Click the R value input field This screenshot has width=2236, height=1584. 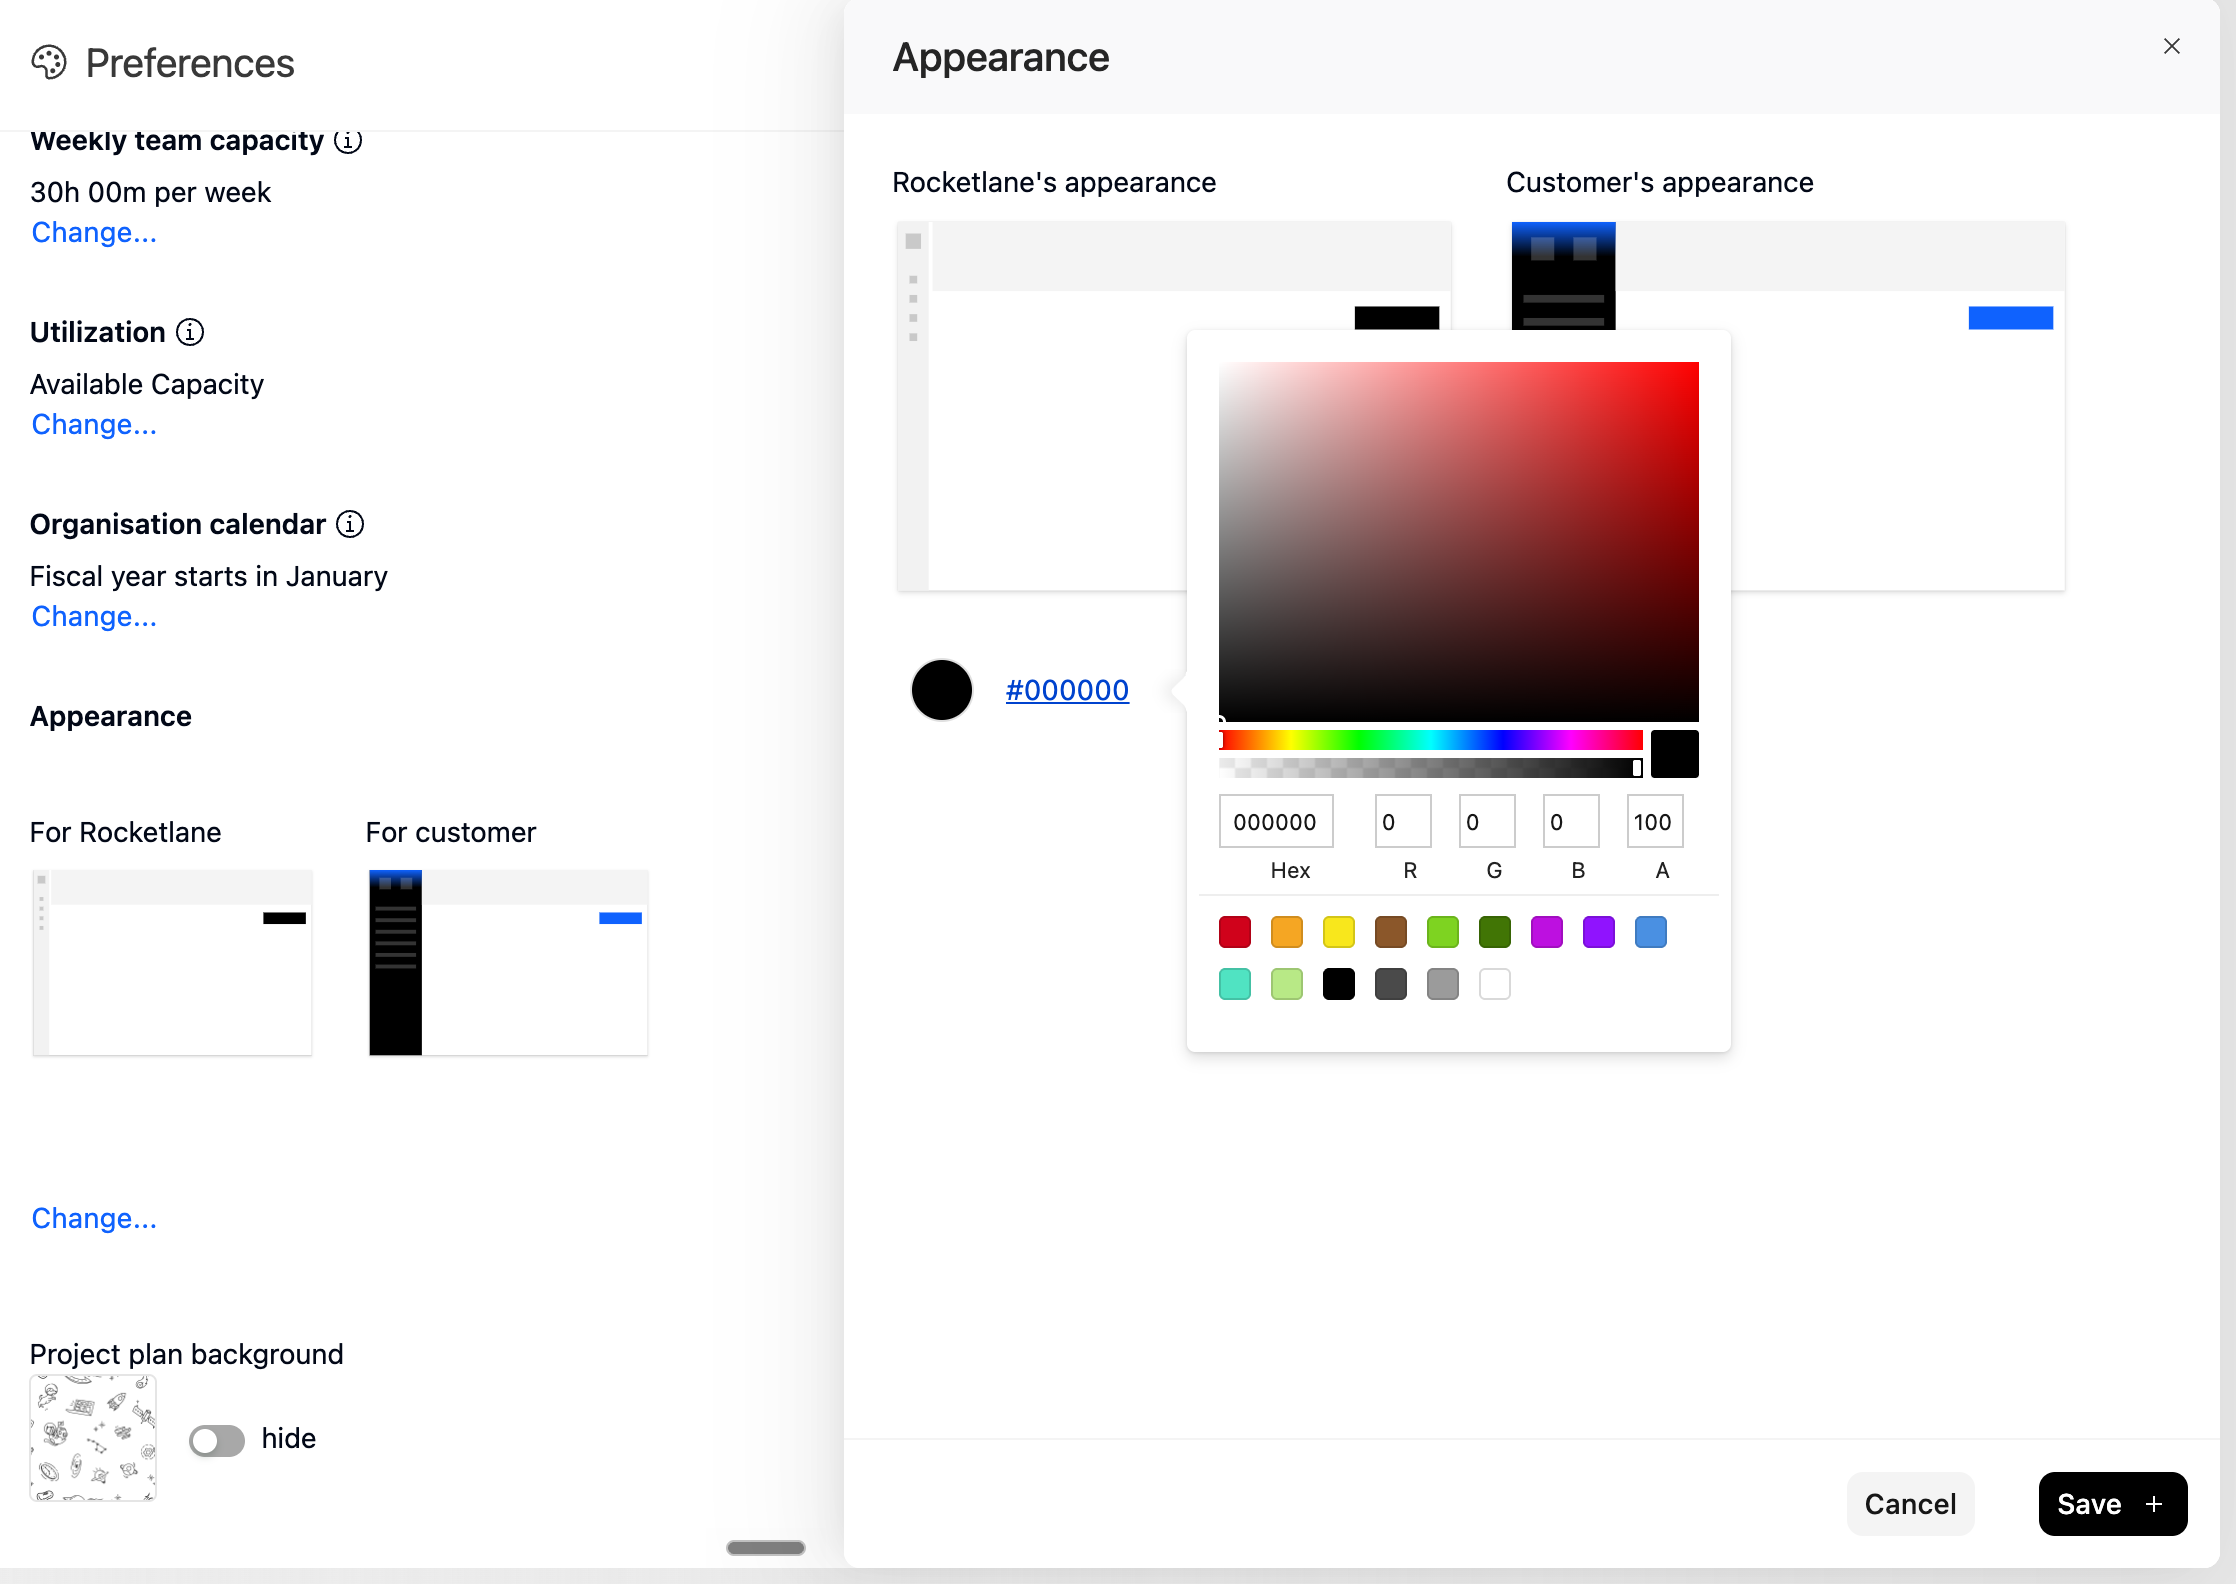coord(1403,822)
